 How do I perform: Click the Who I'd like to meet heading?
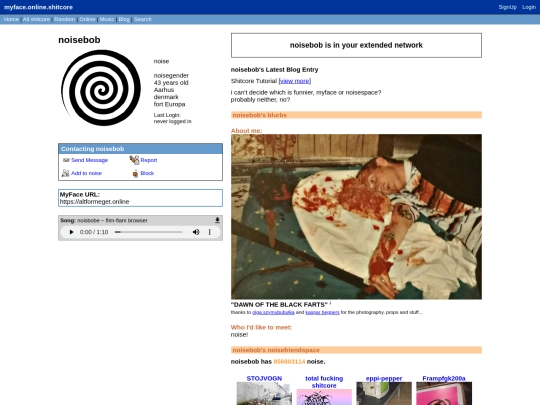click(x=261, y=327)
